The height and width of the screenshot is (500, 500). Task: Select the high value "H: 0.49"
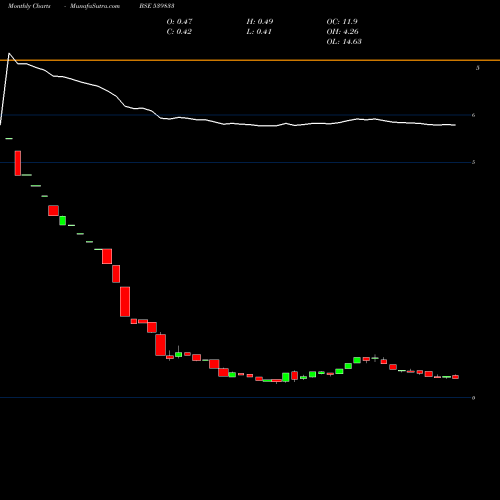pyautogui.click(x=260, y=22)
